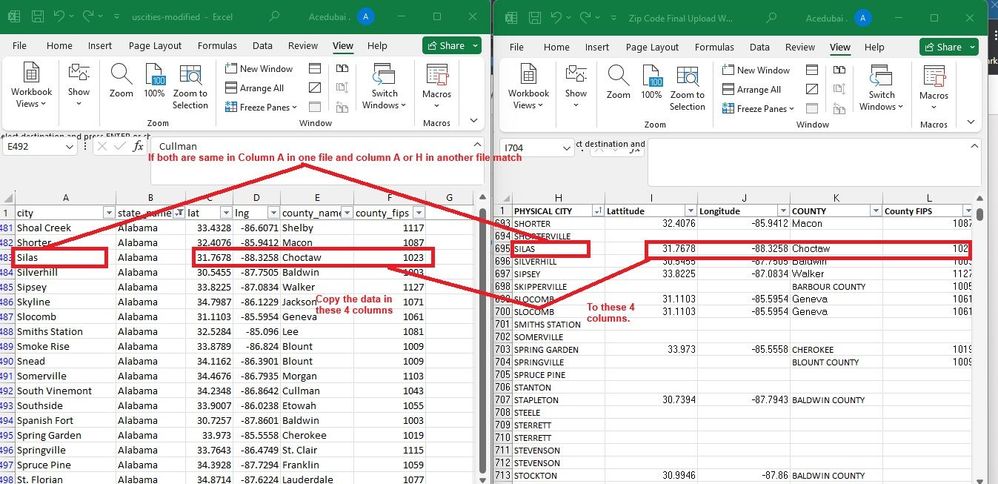Screen dimensions: 998x484
Task: Open Formulas tab in right window
Action: click(714, 47)
